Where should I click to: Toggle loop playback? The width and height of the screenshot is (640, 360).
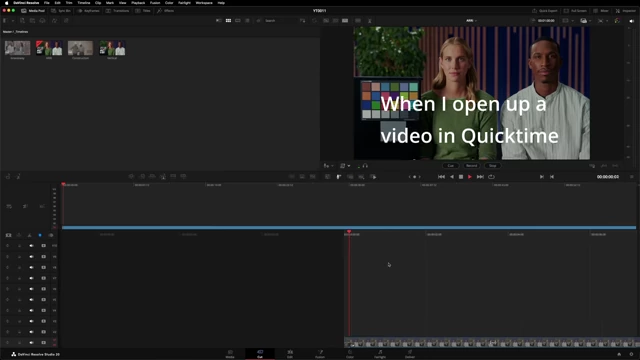click(491, 177)
